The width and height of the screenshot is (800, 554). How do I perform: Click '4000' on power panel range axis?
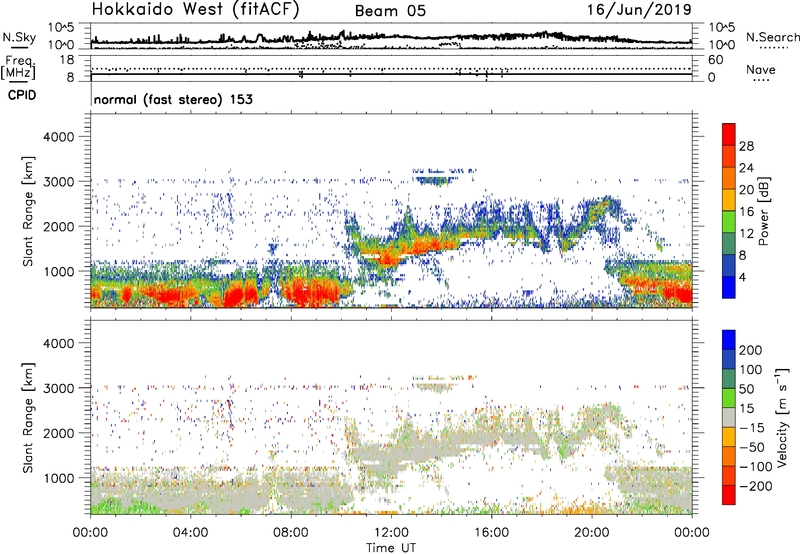pos(58,137)
